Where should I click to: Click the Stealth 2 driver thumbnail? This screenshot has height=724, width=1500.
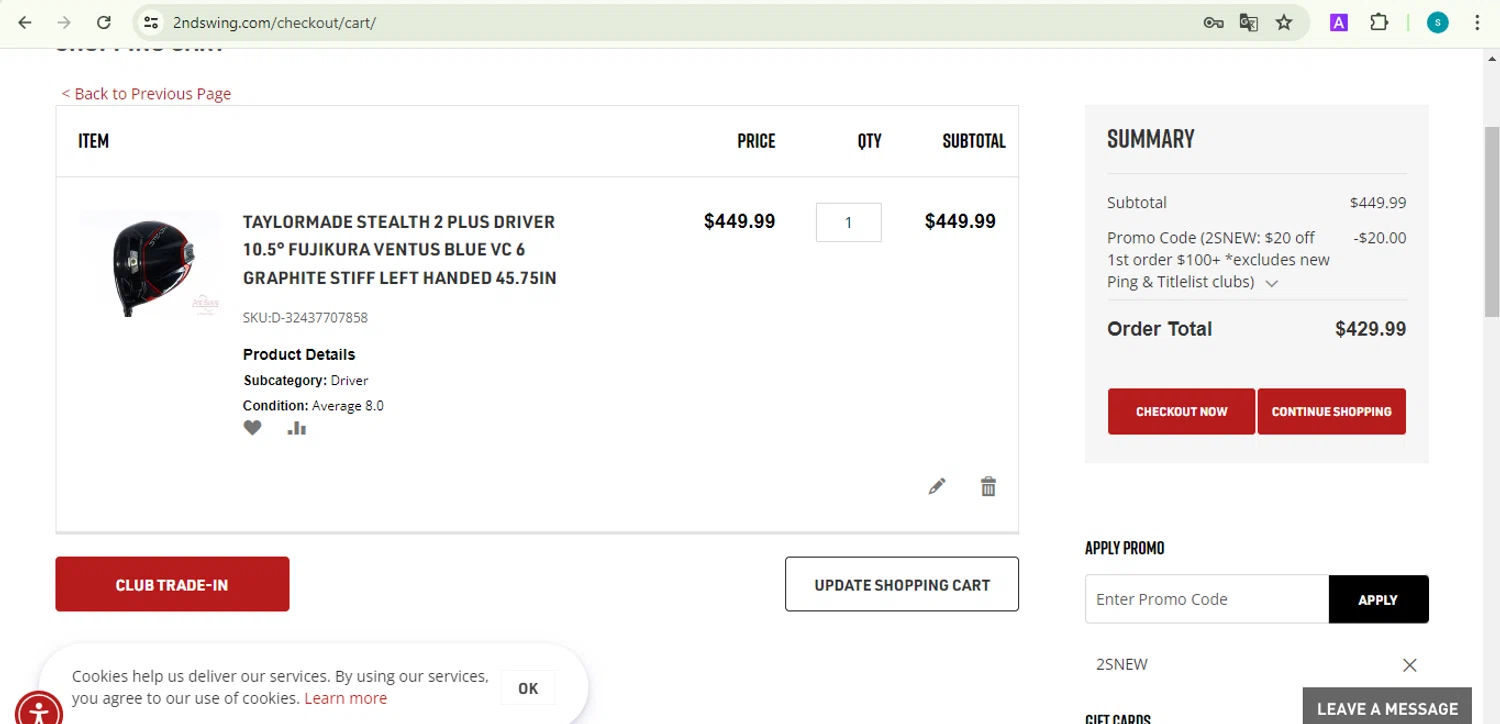(x=151, y=265)
